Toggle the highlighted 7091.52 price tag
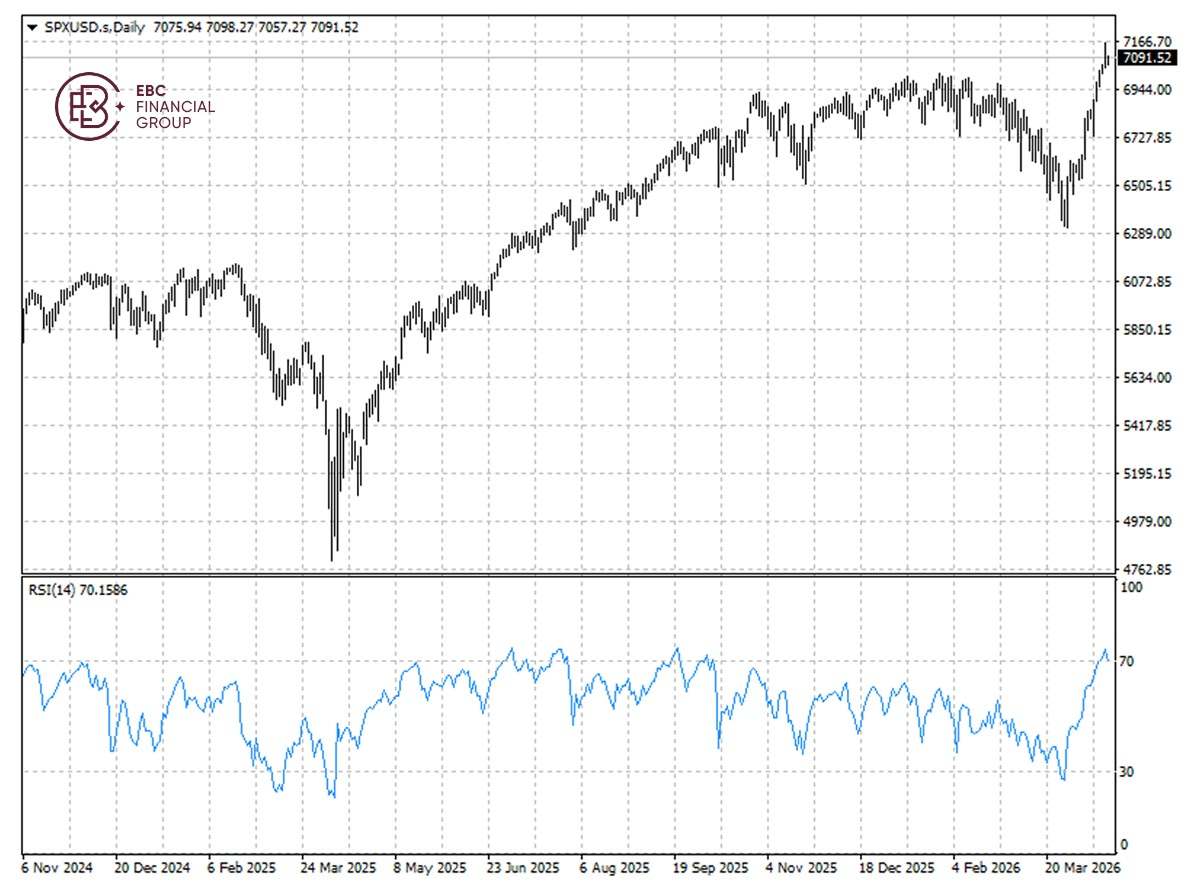This screenshot has width=1200, height=896. pyautogui.click(x=1148, y=59)
